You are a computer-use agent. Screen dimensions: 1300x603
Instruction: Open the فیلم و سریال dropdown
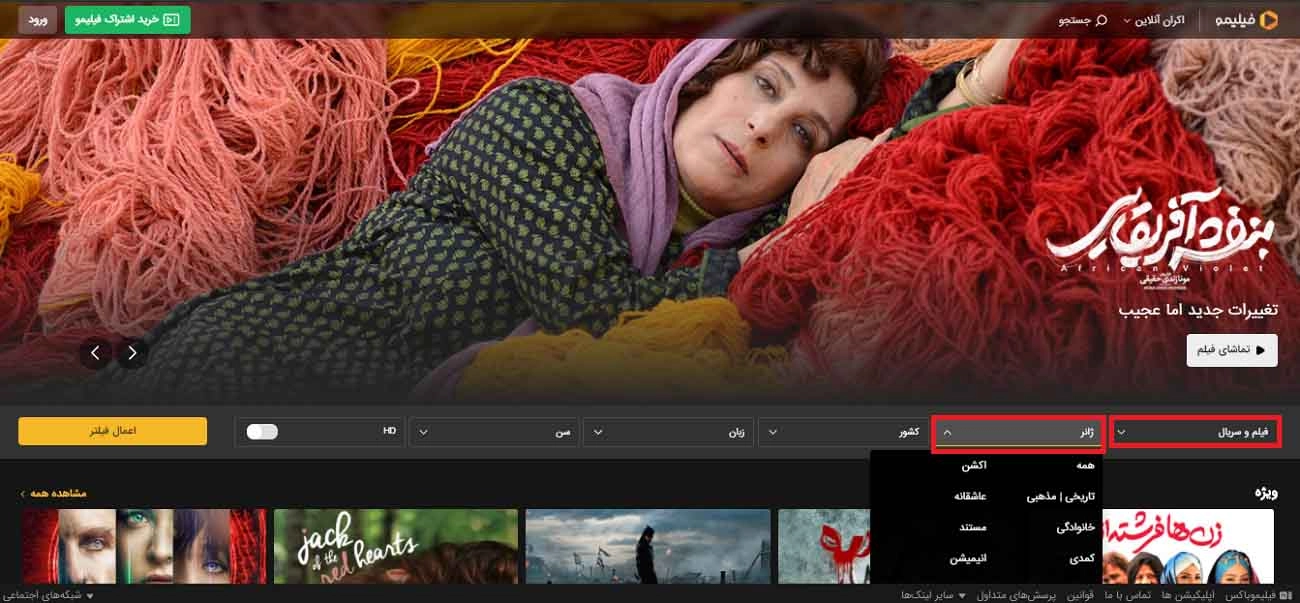[1196, 432]
